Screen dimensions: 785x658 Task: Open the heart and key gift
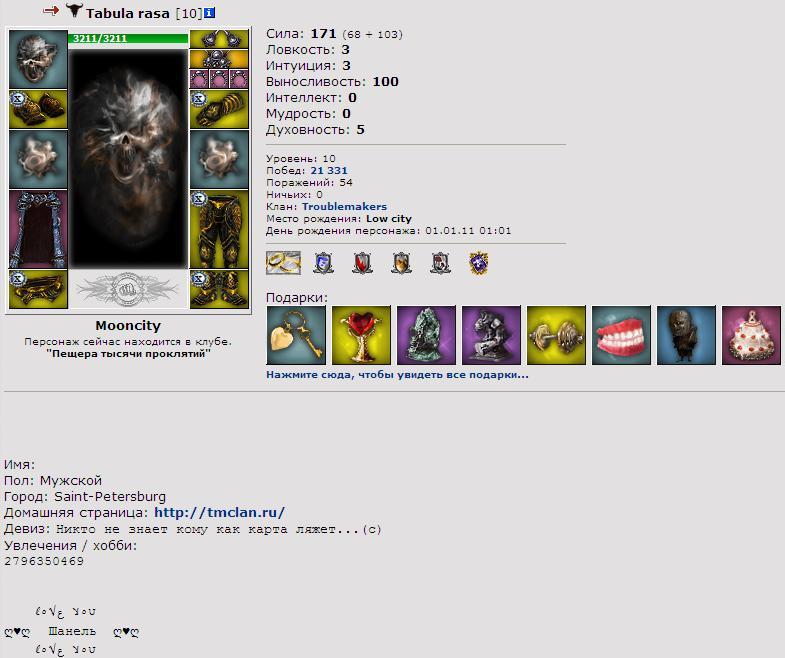296,335
